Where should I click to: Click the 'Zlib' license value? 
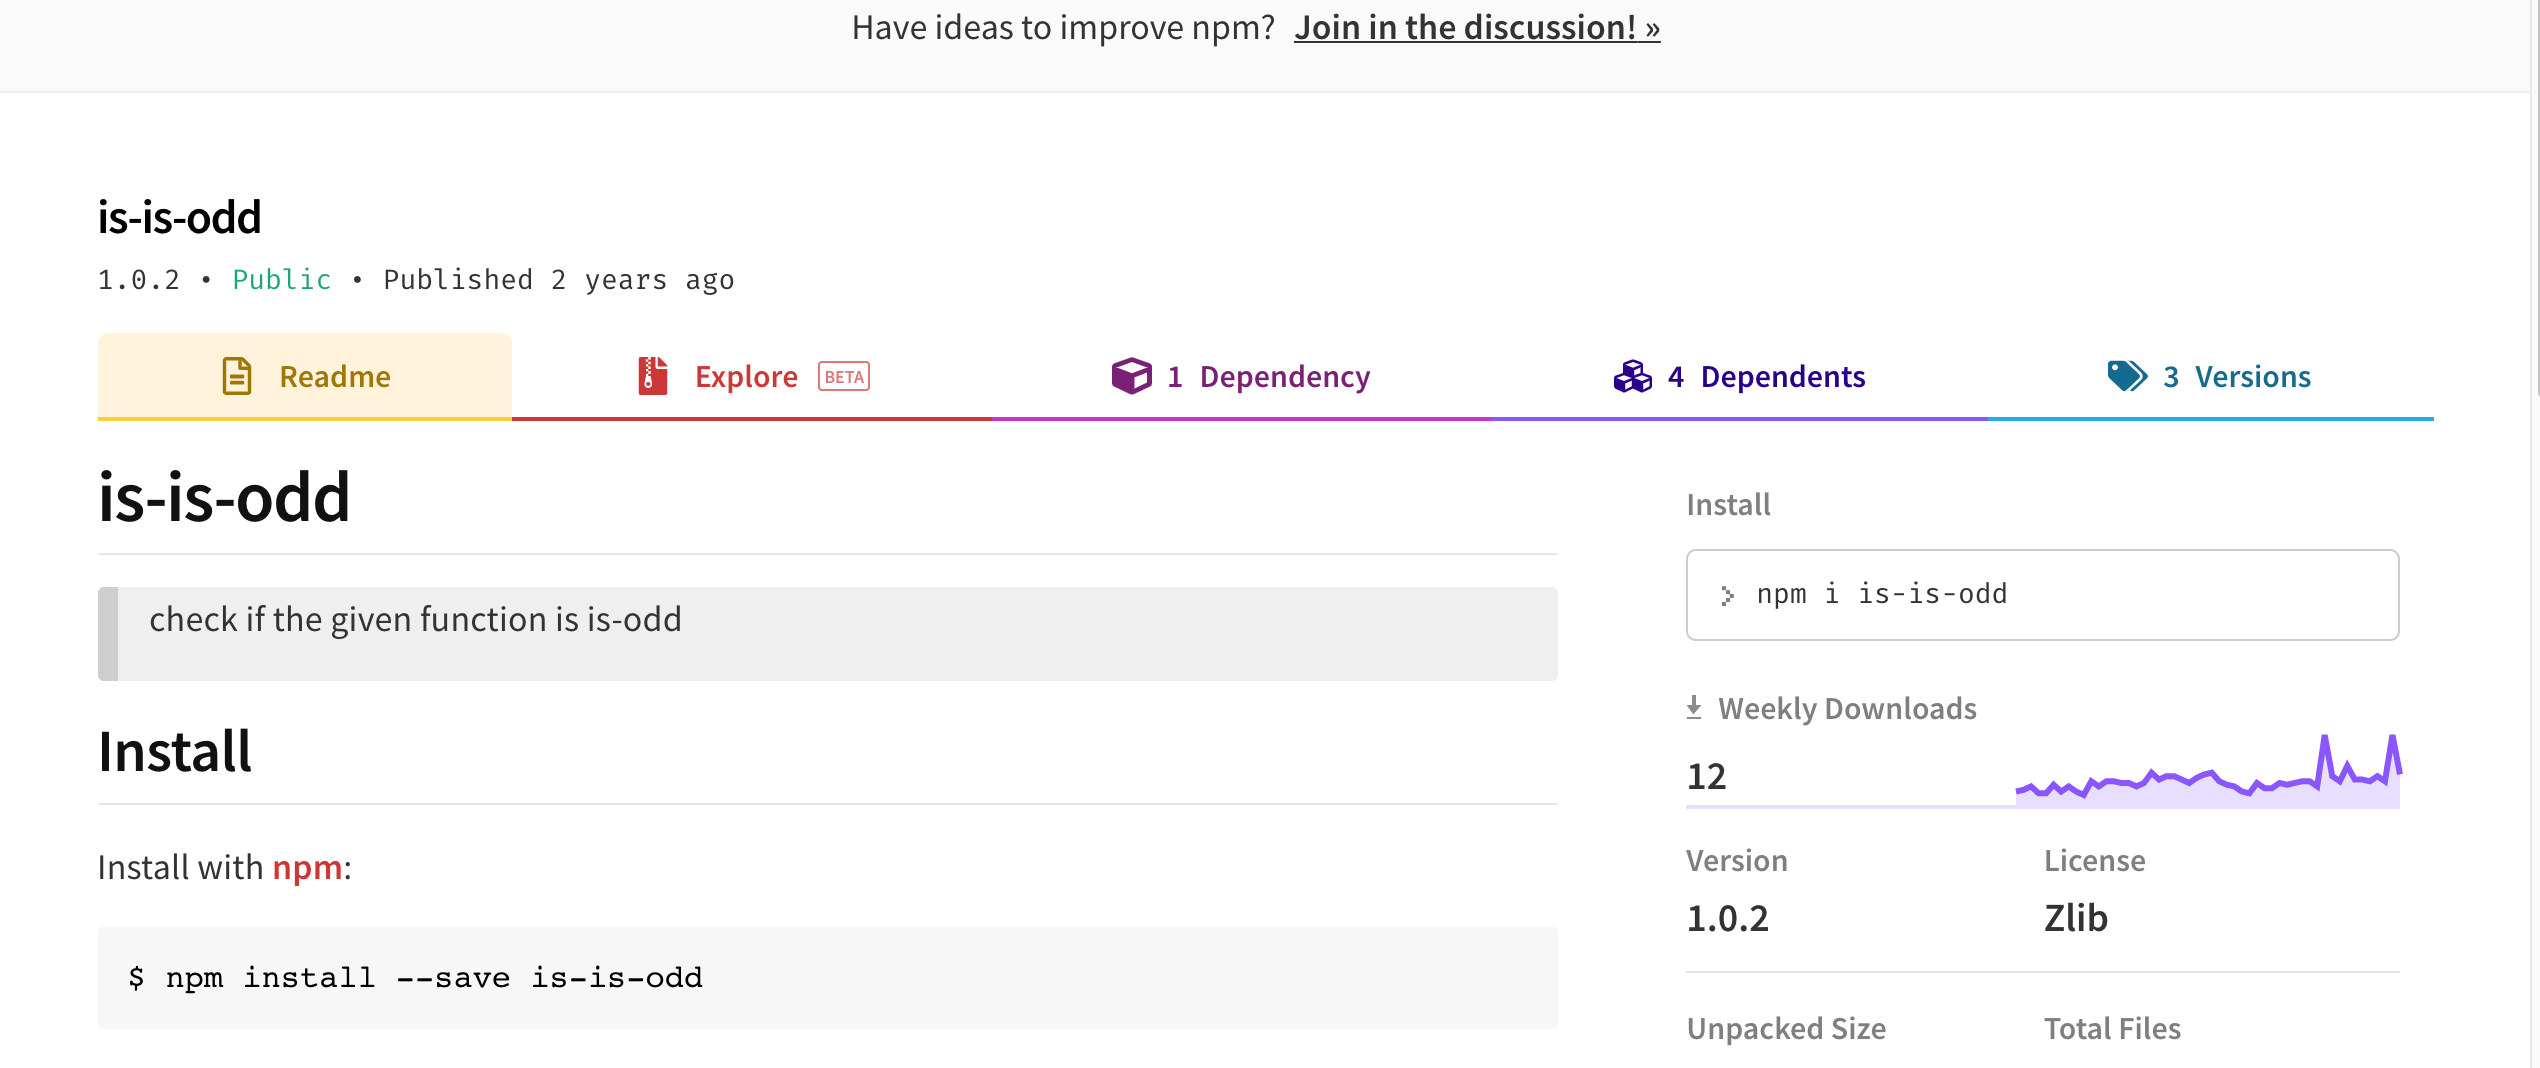click(x=2076, y=918)
